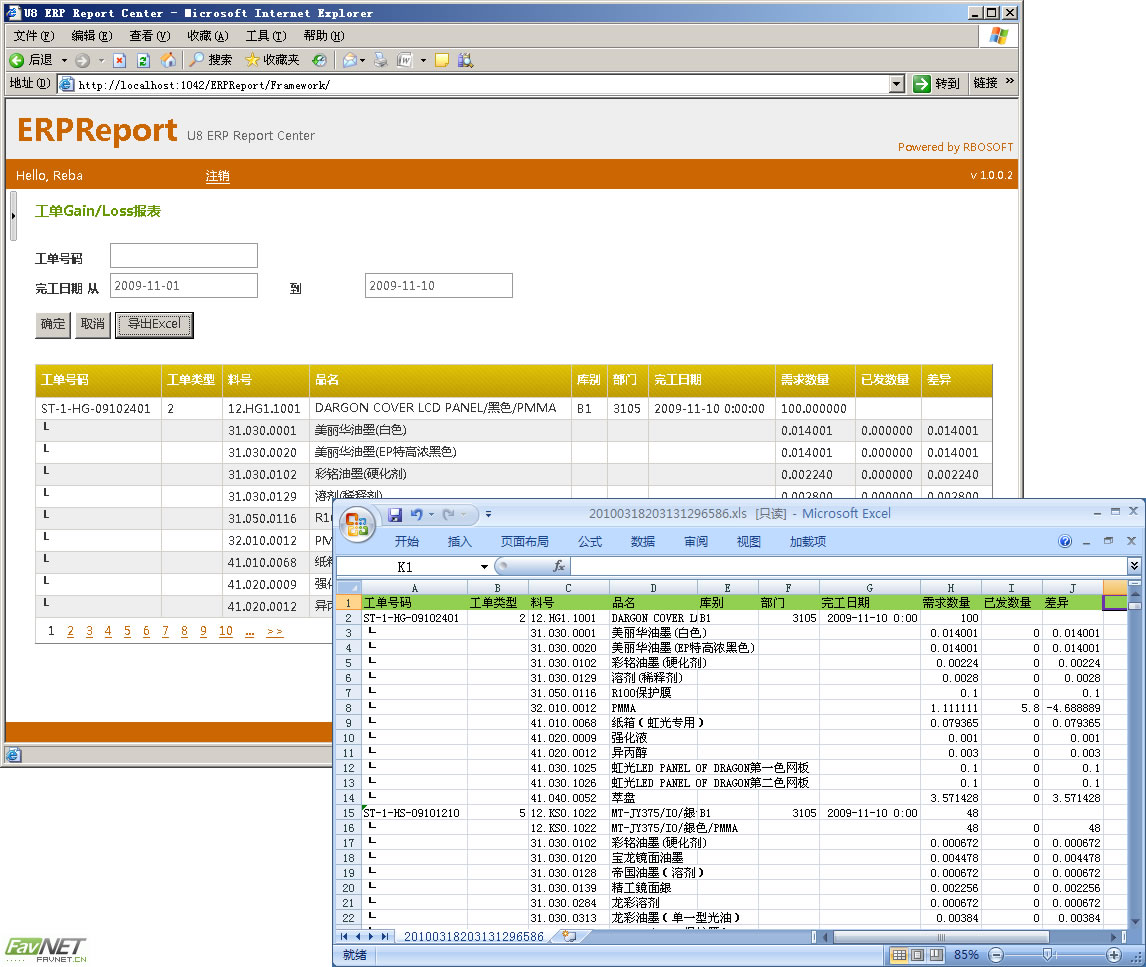The width and height of the screenshot is (1146, 967).
Task: Click IE's forward arrow button
Action: point(83,60)
